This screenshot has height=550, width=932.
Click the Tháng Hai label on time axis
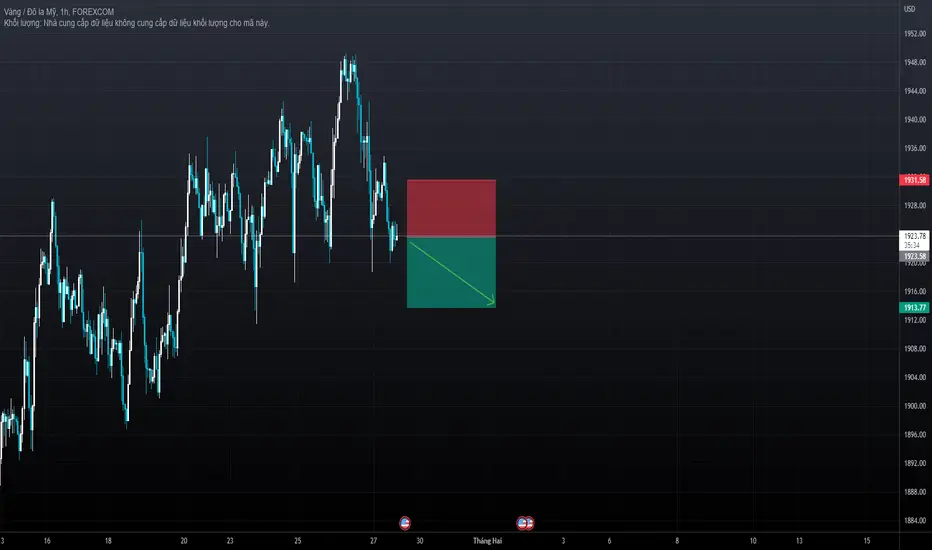pos(487,540)
